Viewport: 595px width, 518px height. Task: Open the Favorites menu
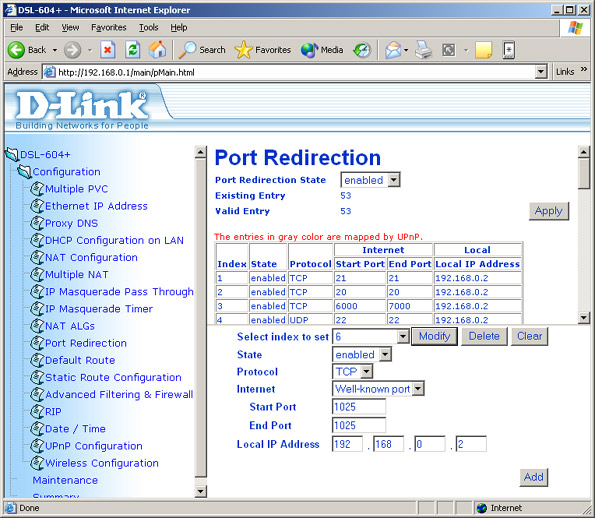click(109, 28)
